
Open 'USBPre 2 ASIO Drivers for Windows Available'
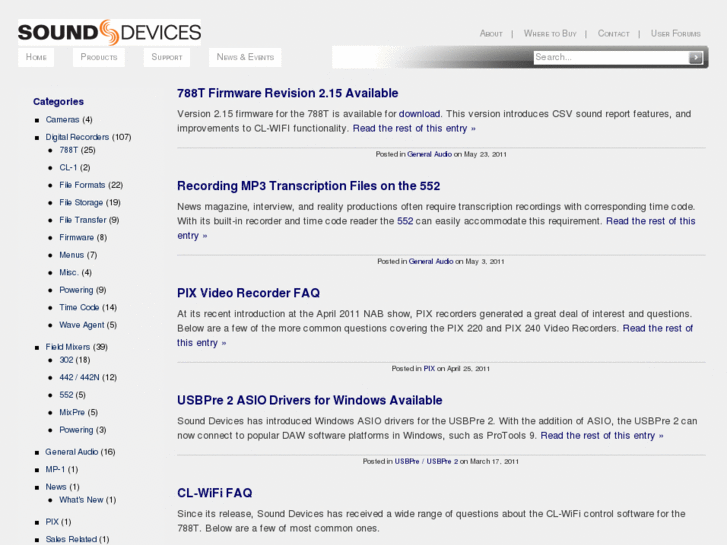tap(310, 400)
